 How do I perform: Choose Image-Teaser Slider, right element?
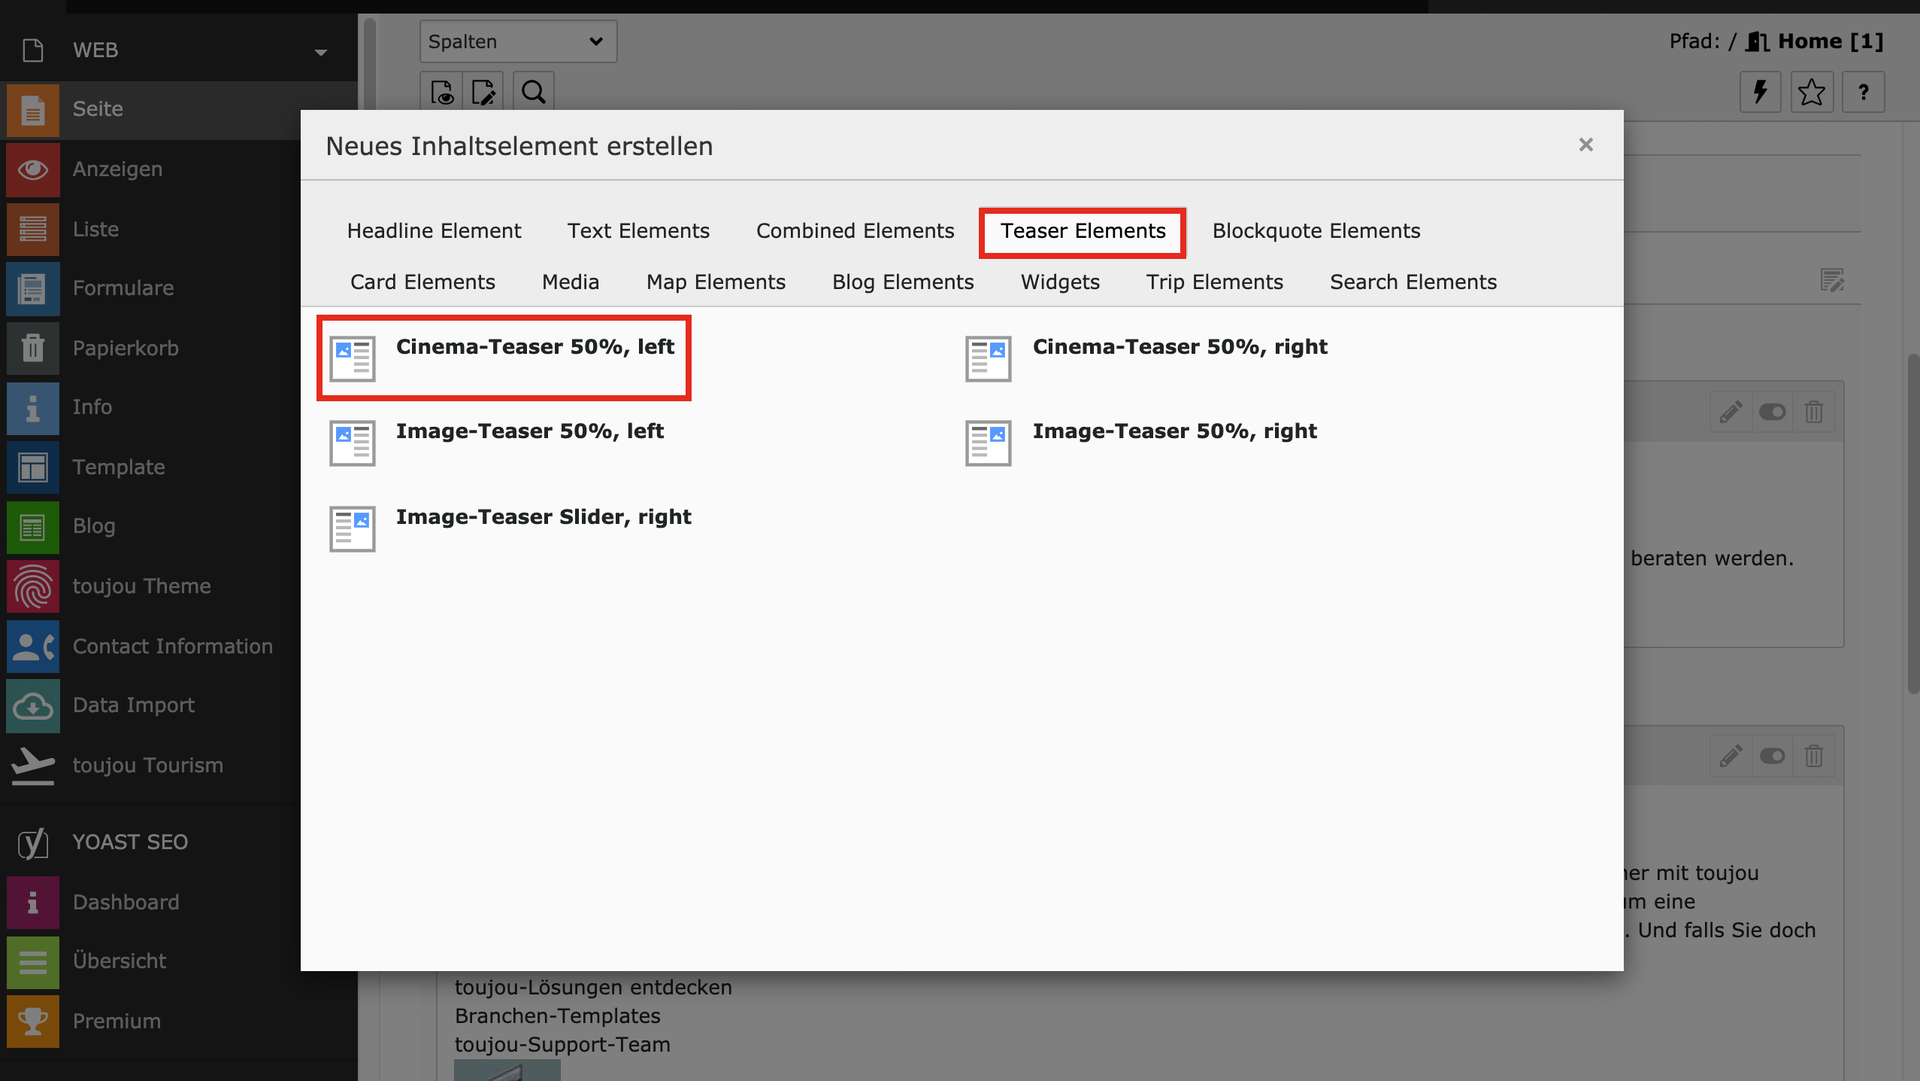click(x=543, y=518)
